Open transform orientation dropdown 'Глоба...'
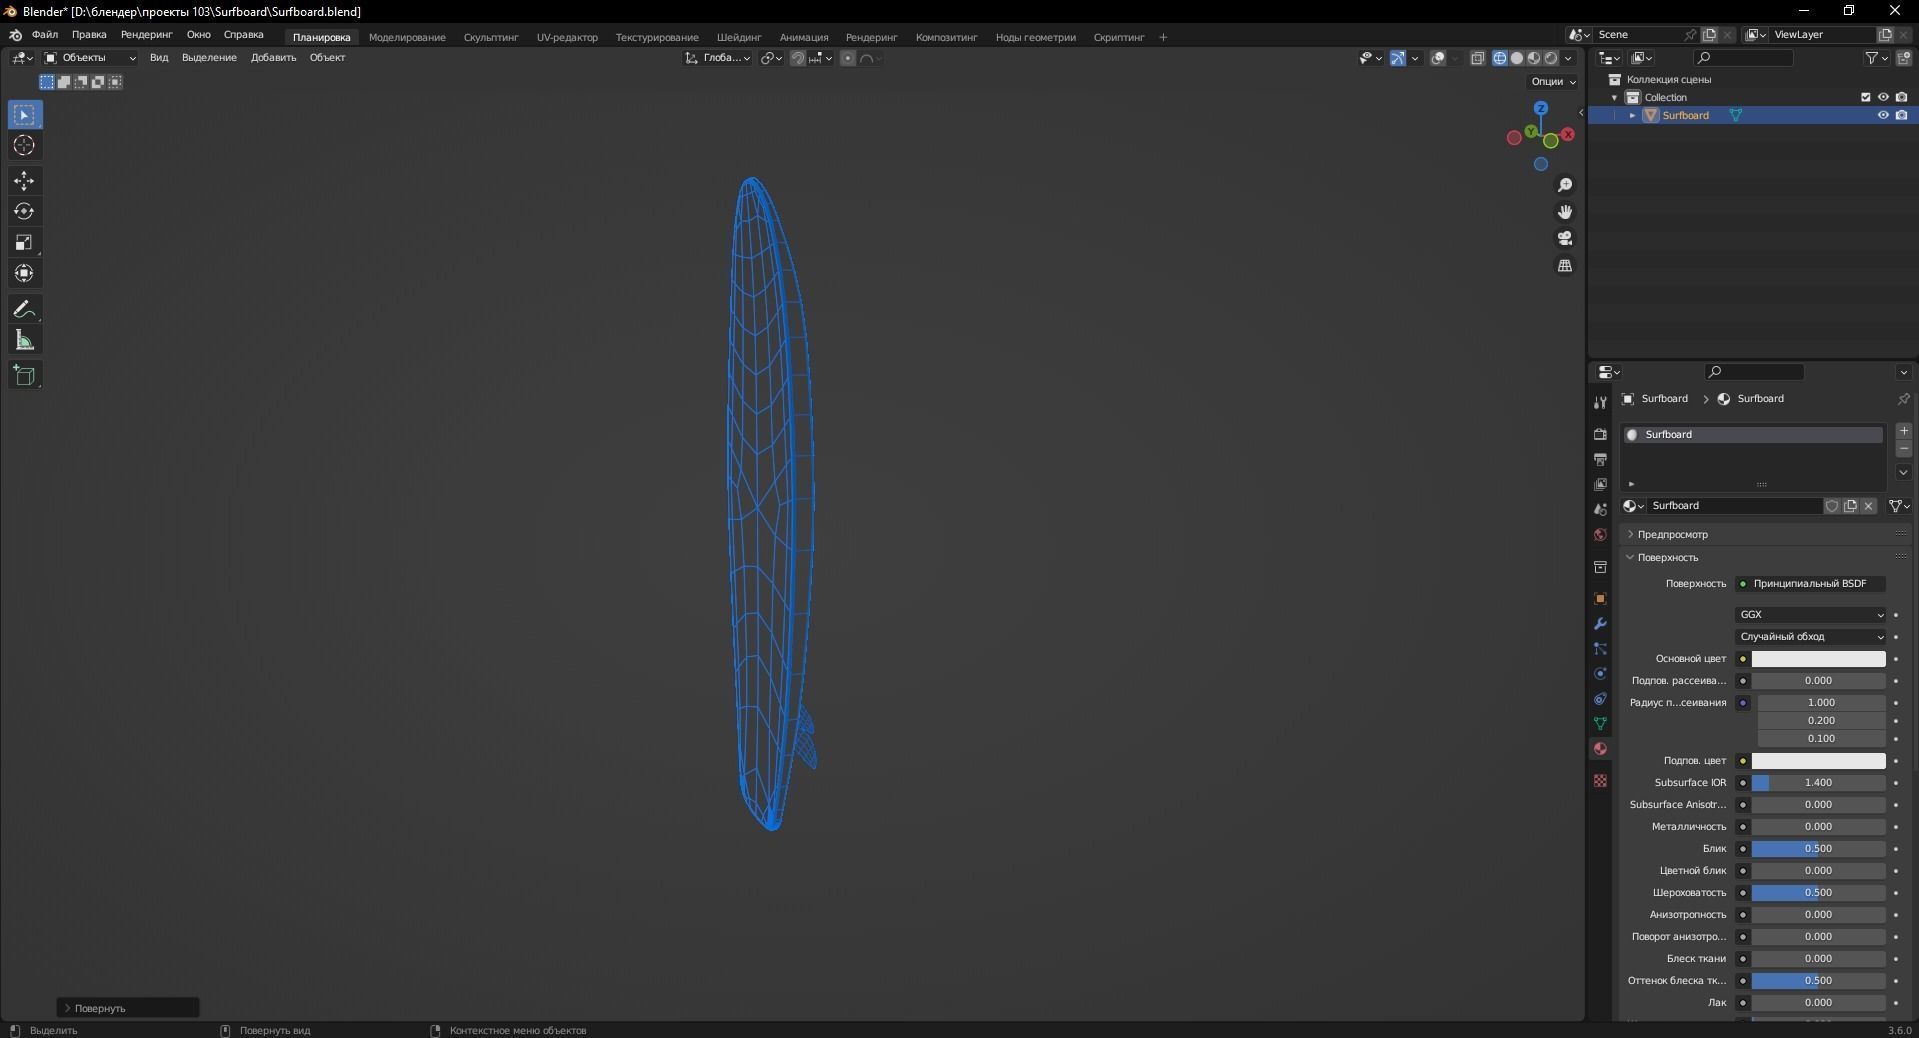1919x1038 pixels. (x=718, y=58)
